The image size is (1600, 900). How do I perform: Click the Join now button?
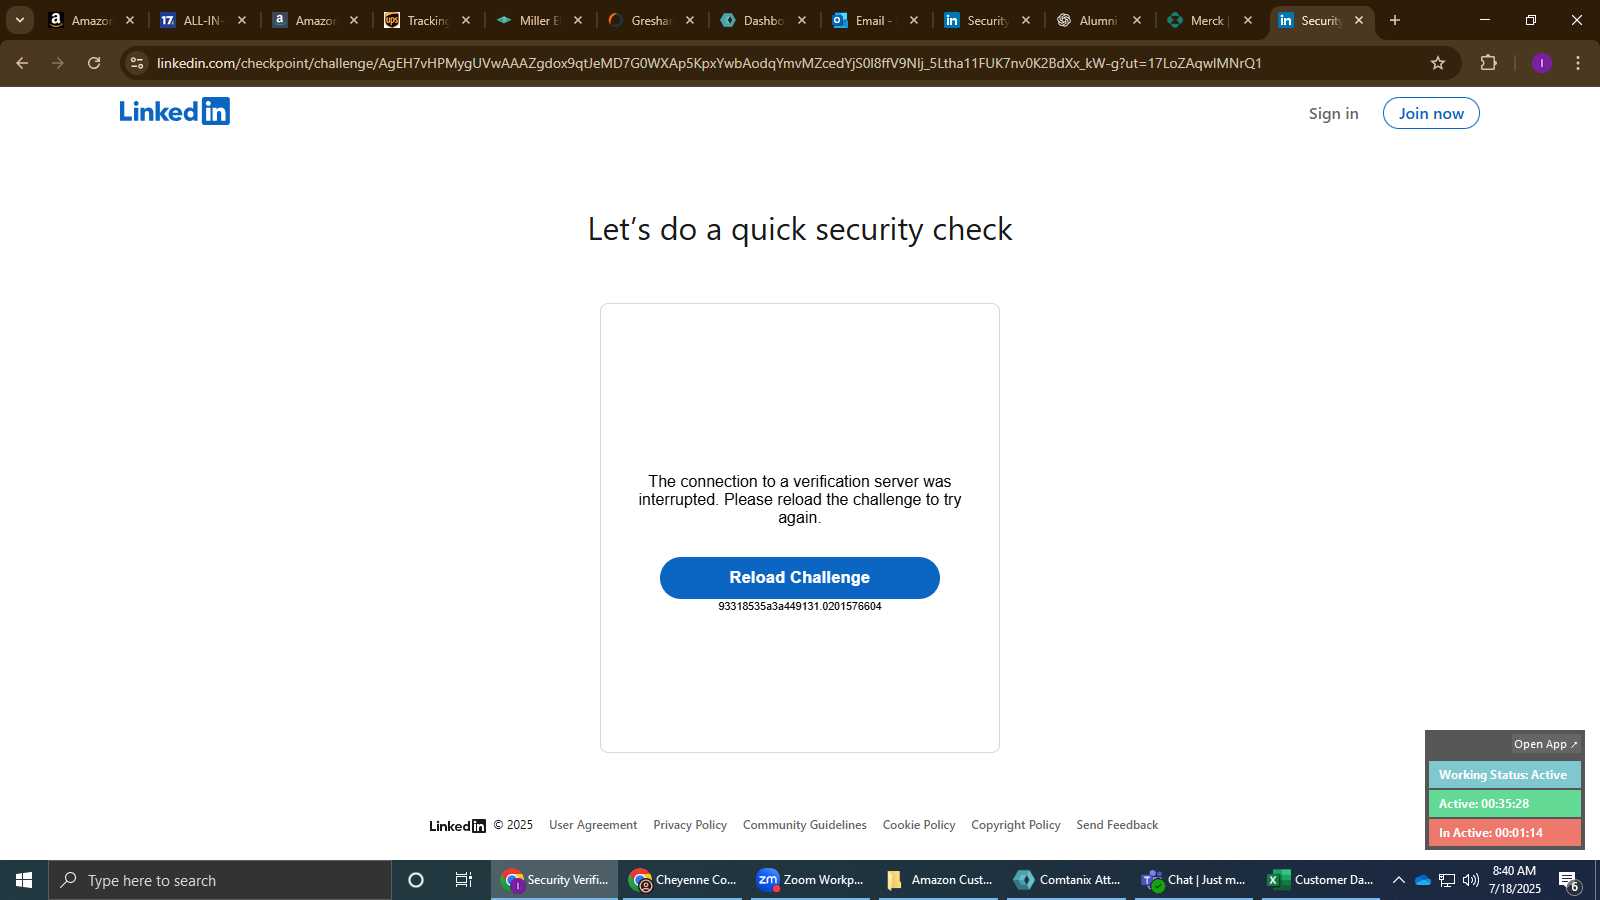coord(1431,113)
